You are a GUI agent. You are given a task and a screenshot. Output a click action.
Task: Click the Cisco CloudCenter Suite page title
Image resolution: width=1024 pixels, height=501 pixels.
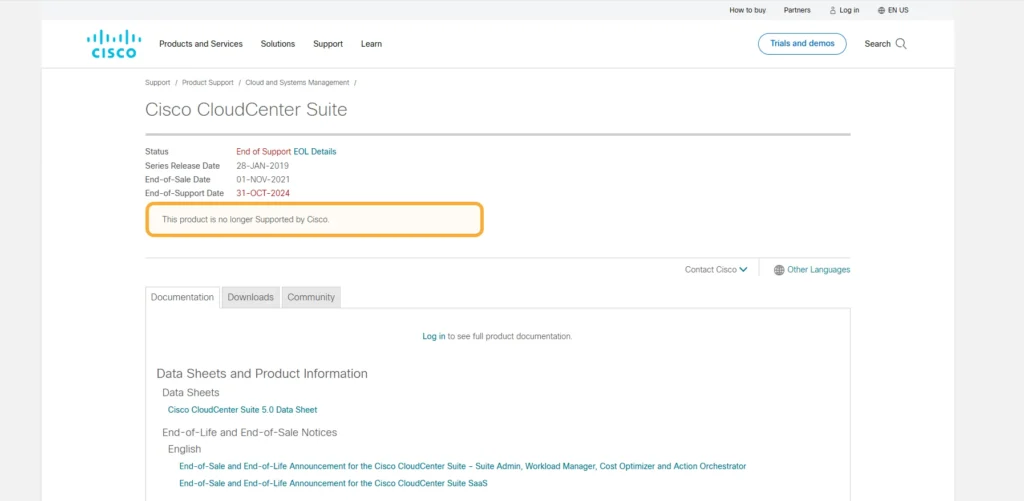pyautogui.click(x=246, y=110)
